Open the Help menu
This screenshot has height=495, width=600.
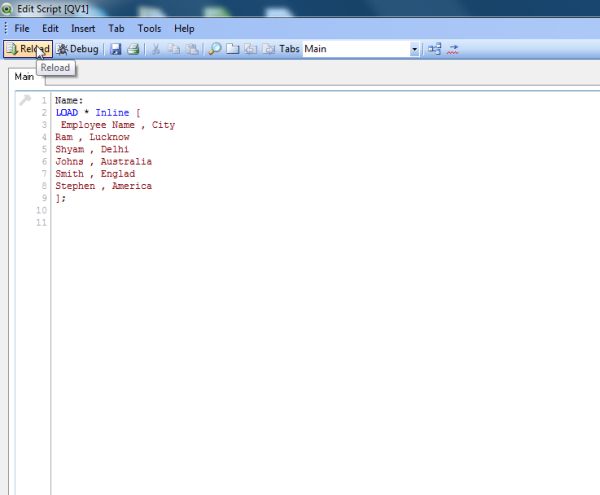coord(184,29)
